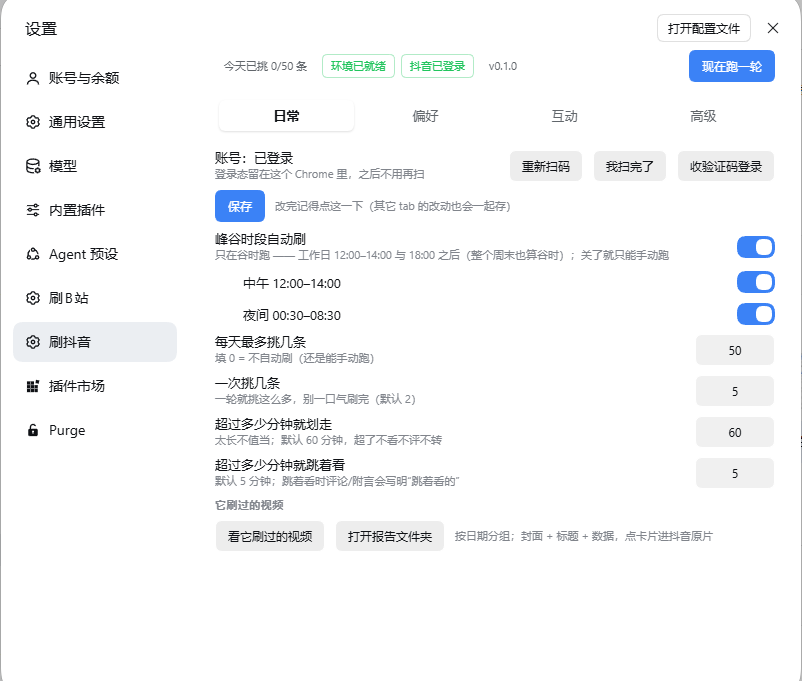
Task: Switch to the 偏好 tab
Action: (426, 116)
